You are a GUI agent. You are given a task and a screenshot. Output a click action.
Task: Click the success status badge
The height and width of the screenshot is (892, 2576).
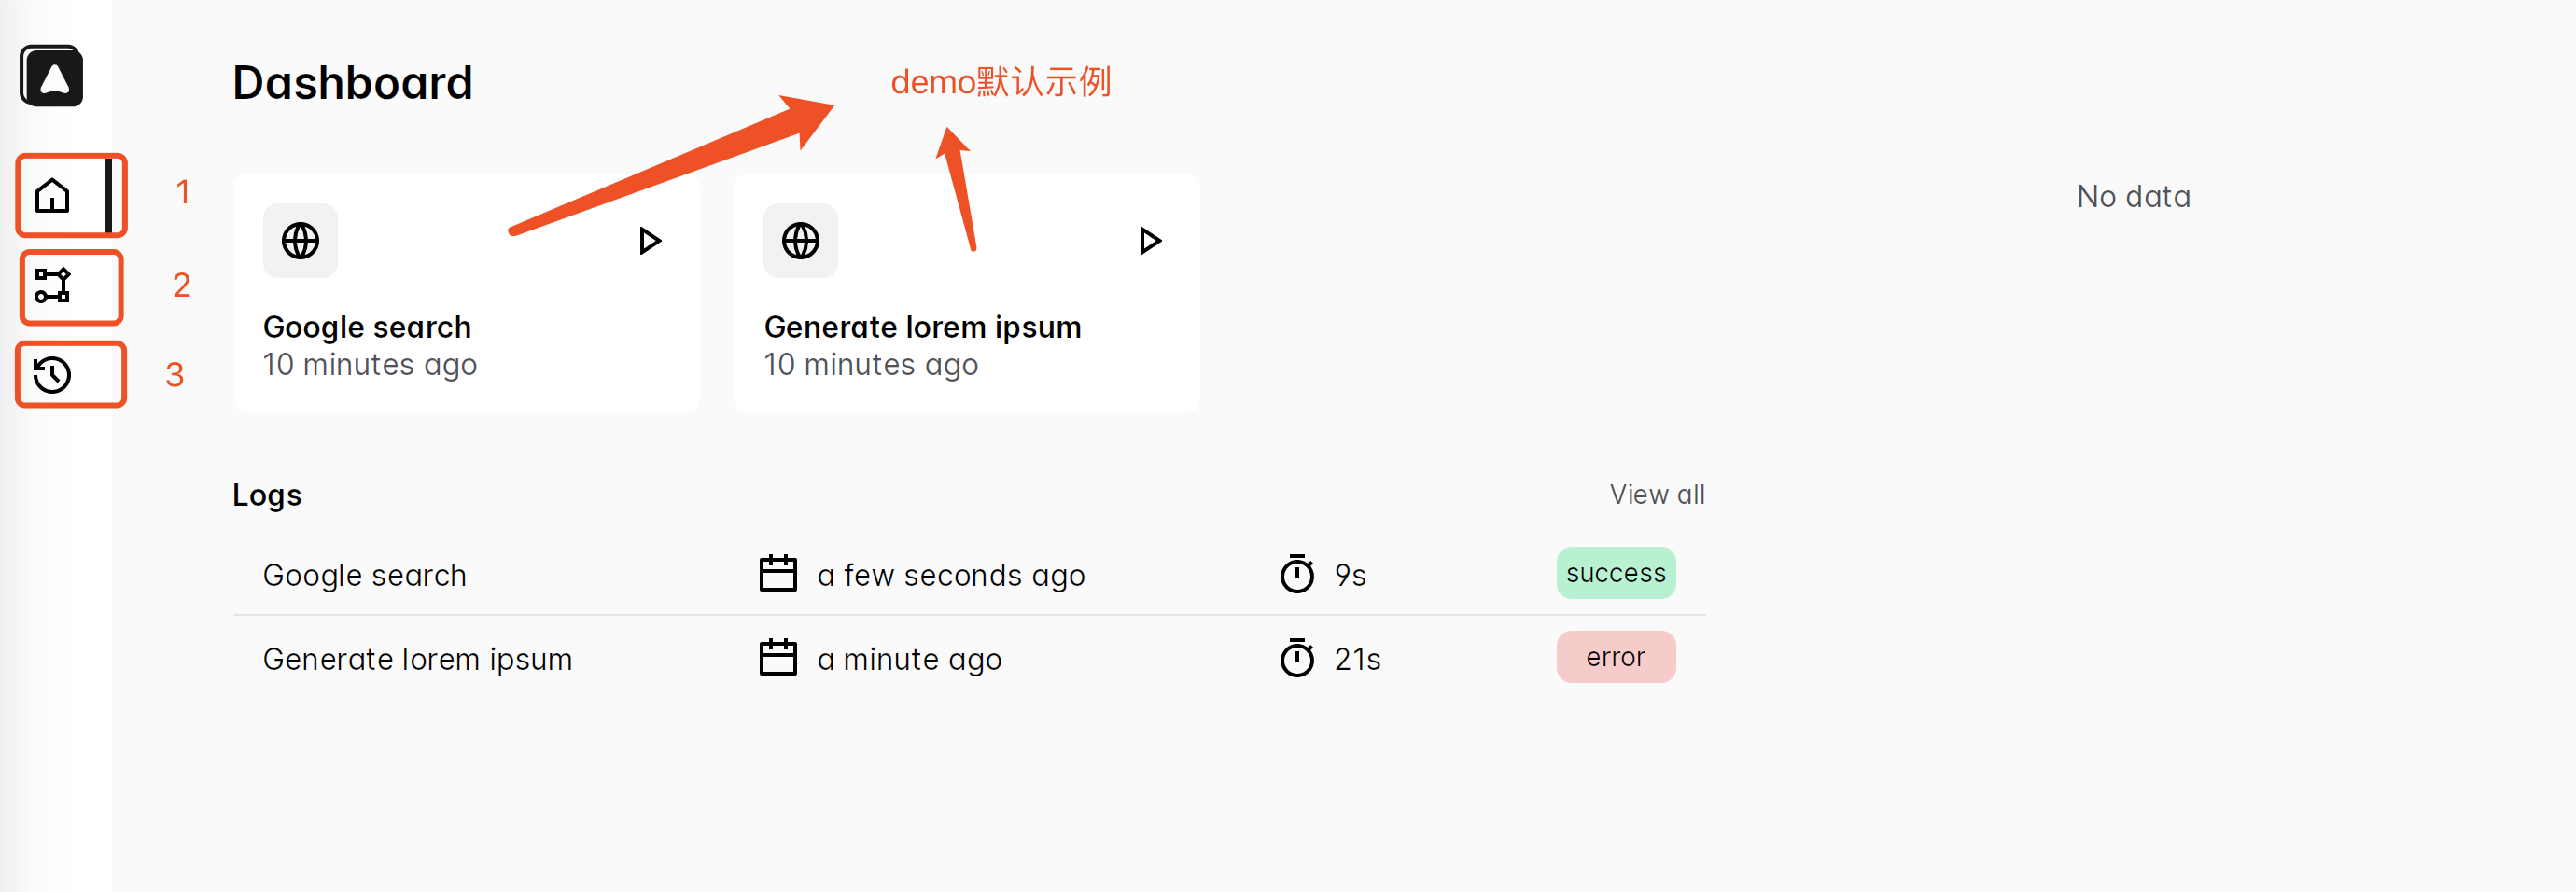(1616, 573)
